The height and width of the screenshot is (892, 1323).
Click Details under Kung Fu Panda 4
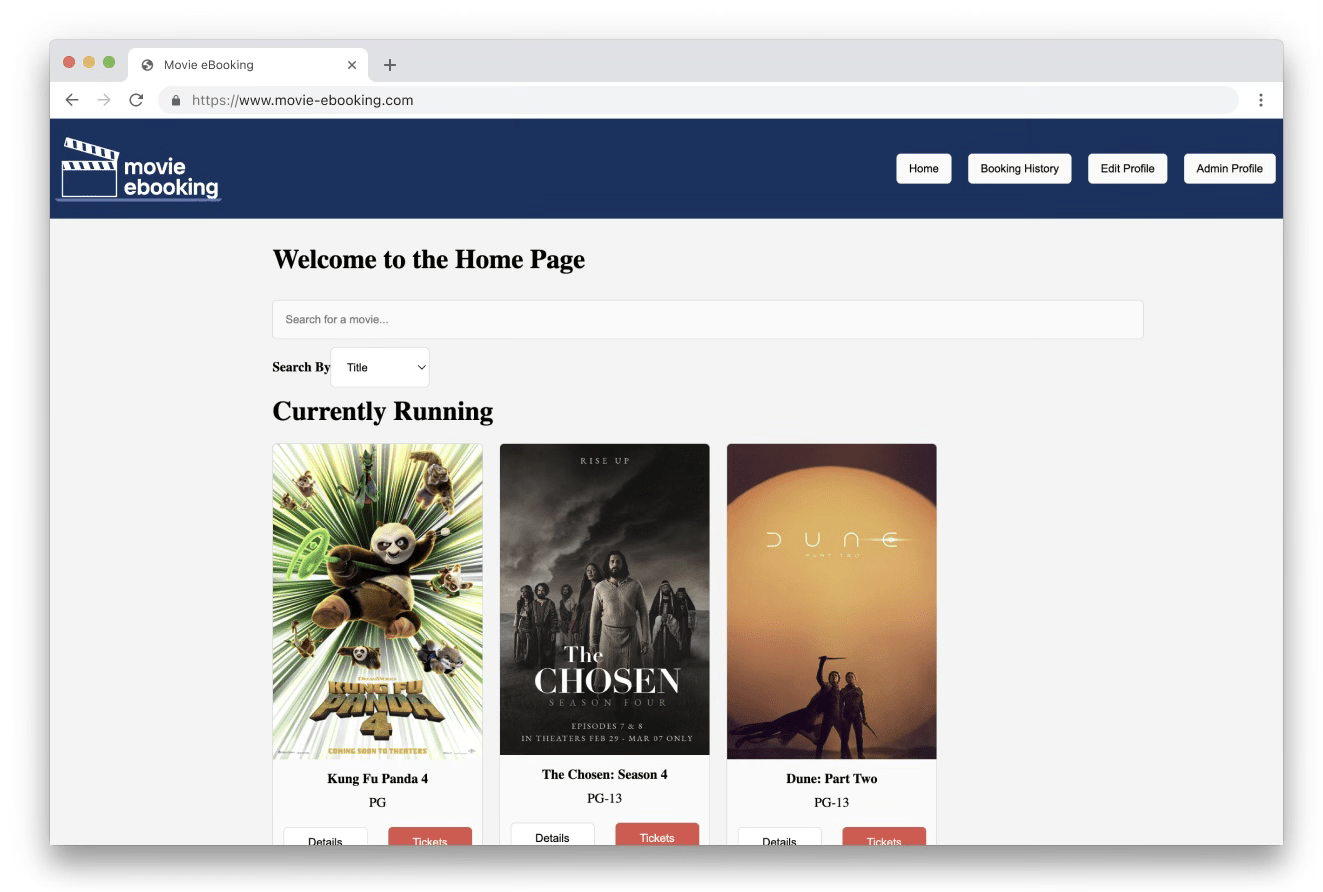point(325,840)
